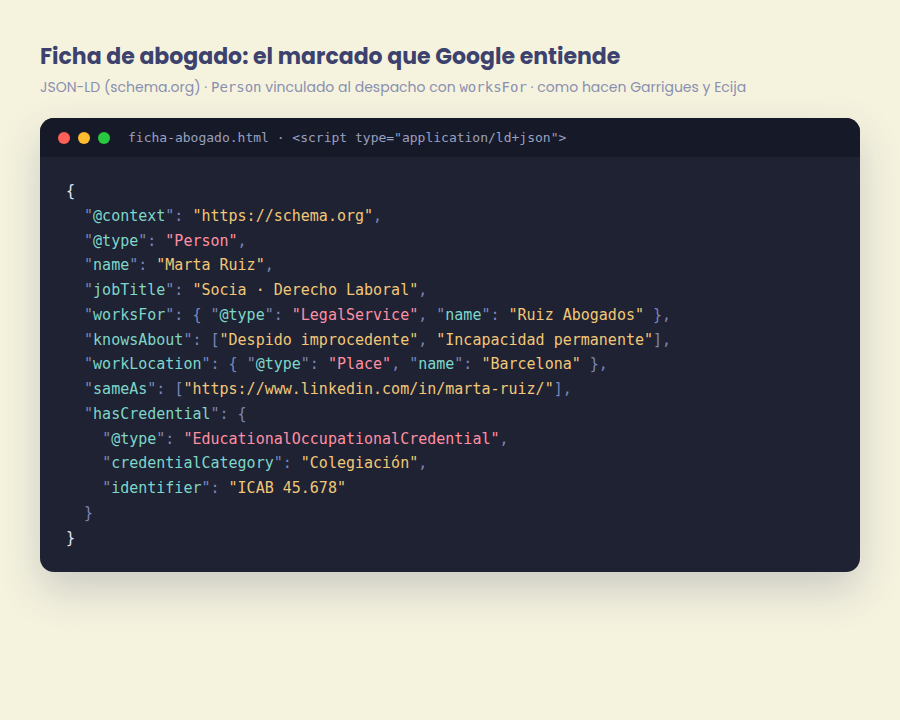Click the green maximize dot
900x720 pixels.
click(104, 138)
